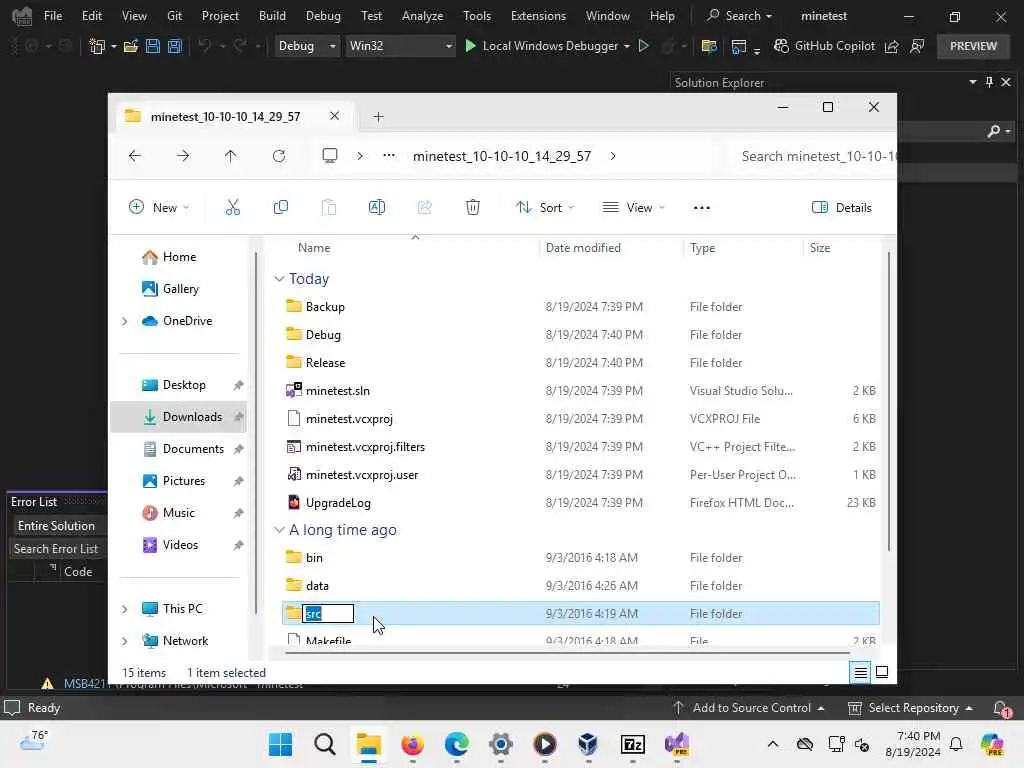The height and width of the screenshot is (768, 1024).
Task: Click the Explorer vertical scrollbar
Action: coord(889,400)
